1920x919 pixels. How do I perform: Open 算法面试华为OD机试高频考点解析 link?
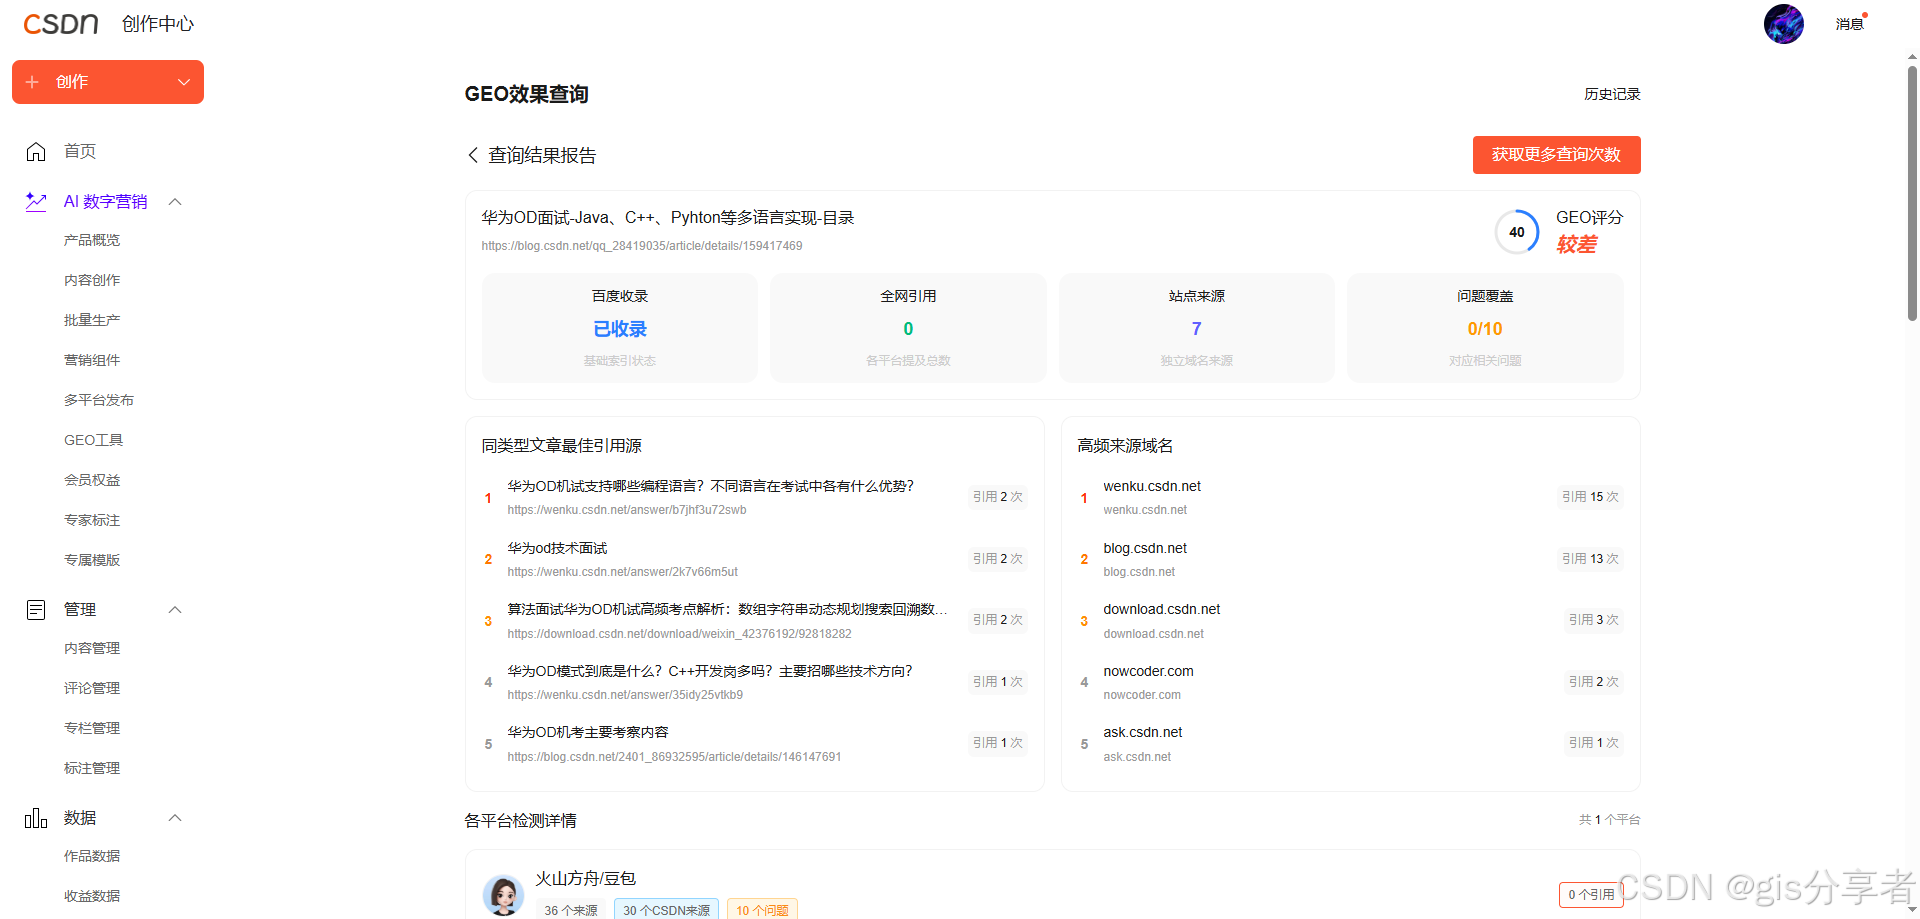[x=727, y=609]
